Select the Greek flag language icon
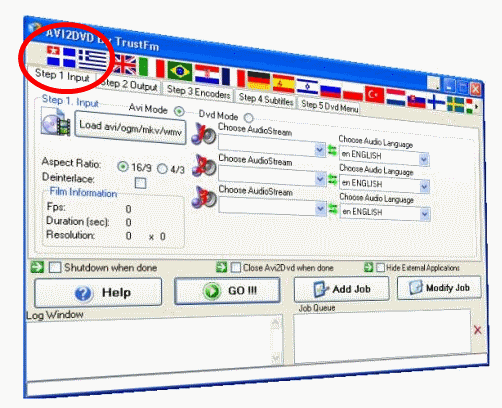 click(93, 59)
